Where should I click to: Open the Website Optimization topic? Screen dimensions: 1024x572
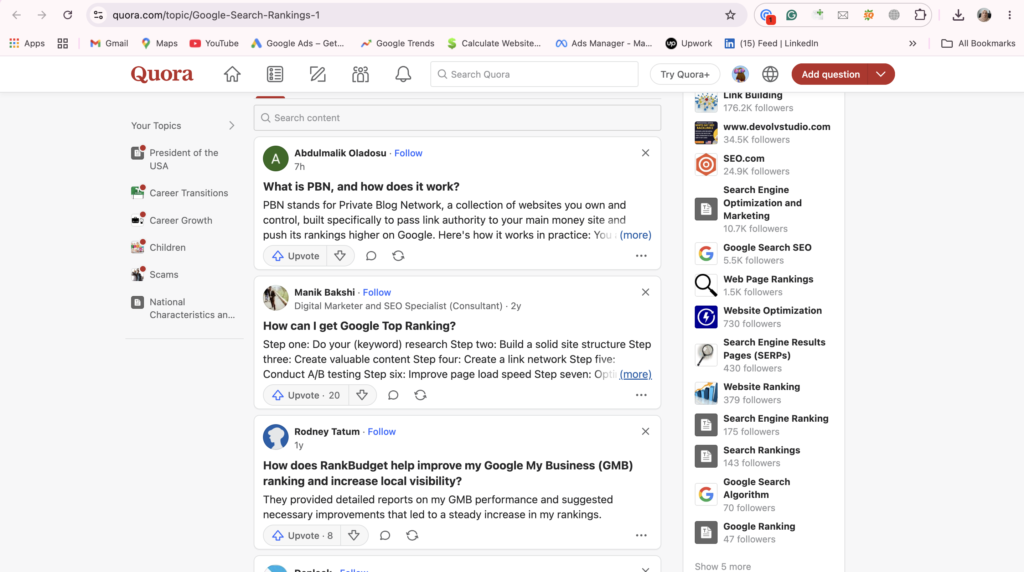(x=772, y=311)
